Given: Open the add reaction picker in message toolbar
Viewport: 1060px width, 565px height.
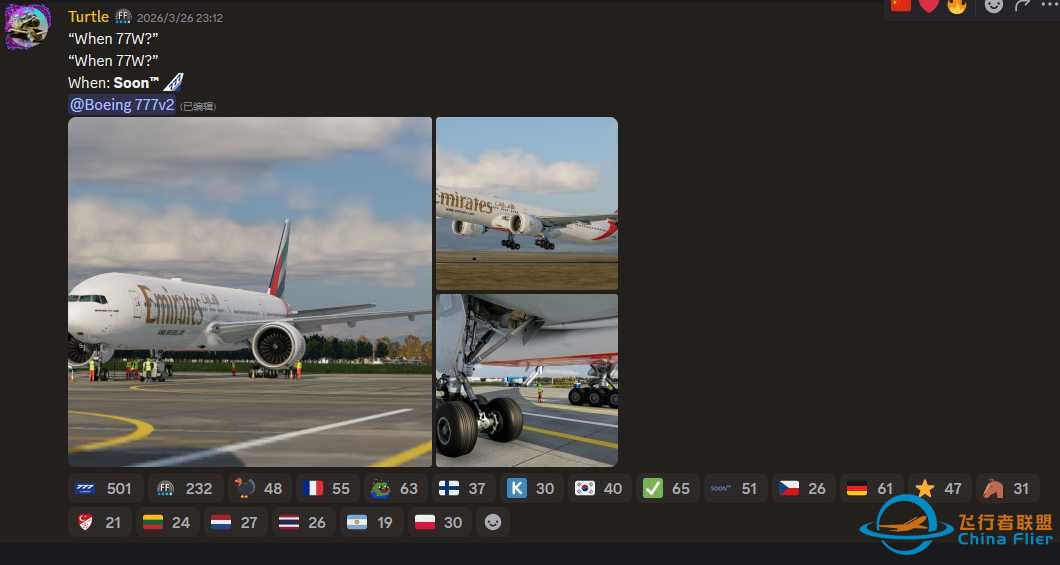Looking at the screenshot, I should [993, 5].
